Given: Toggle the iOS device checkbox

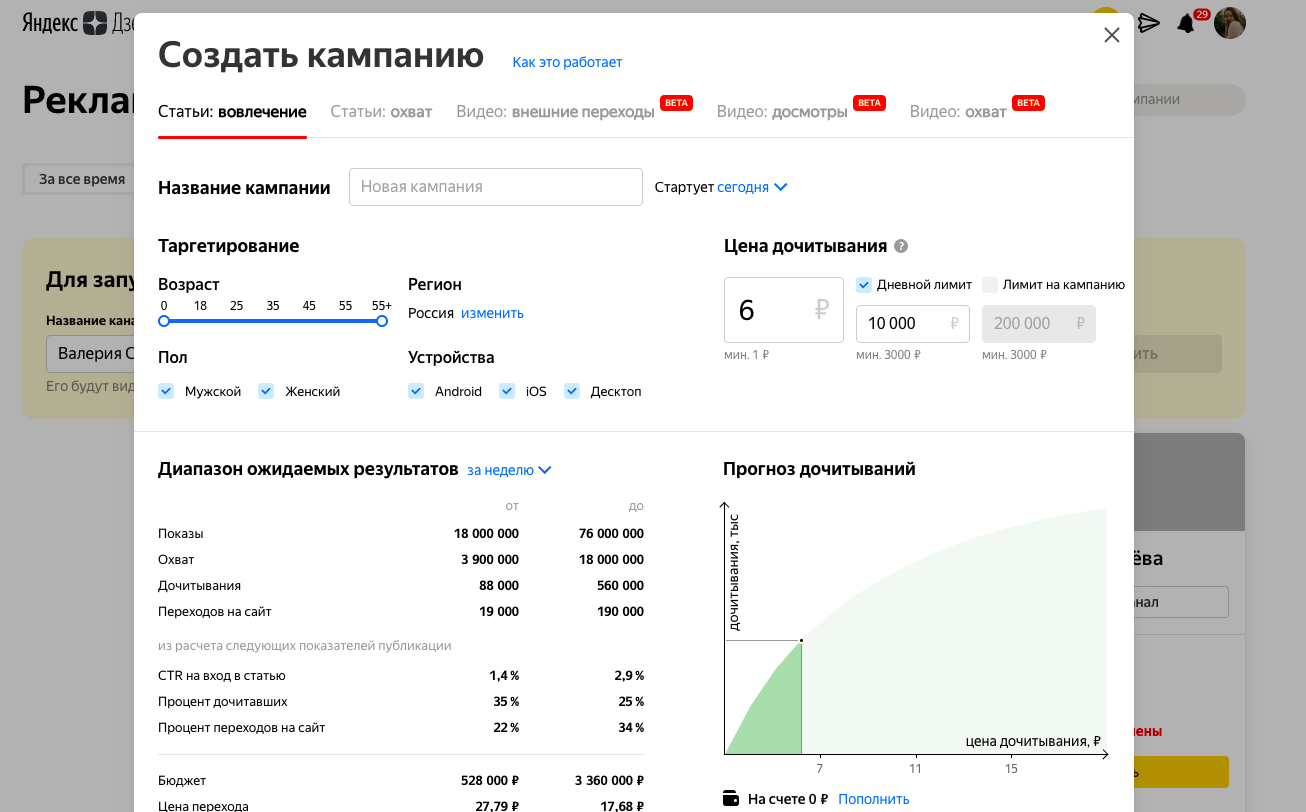Looking at the screenshot, I should point(507,391).
